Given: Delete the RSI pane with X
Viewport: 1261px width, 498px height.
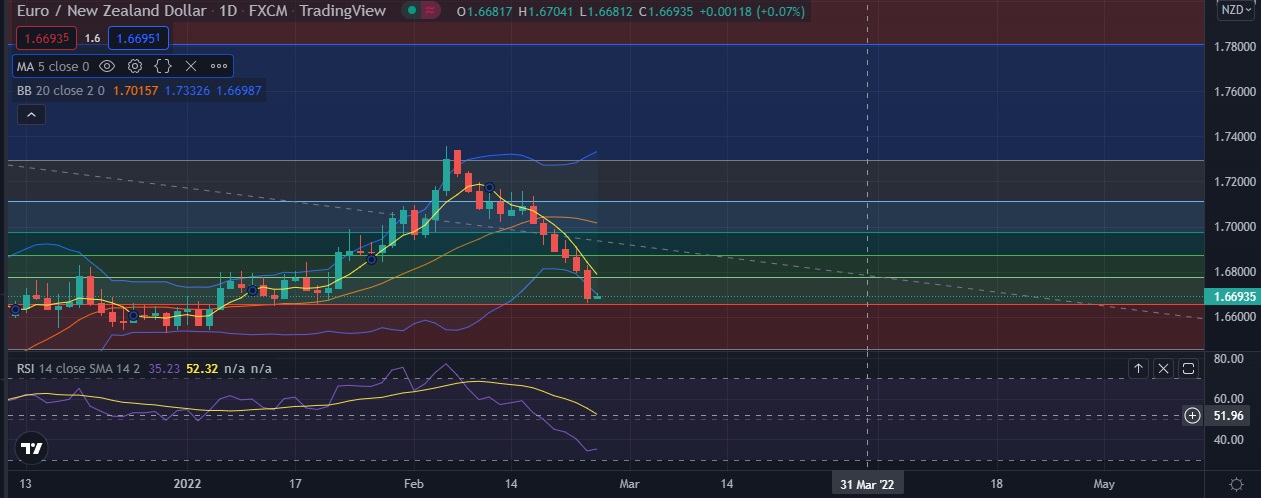Looking at the screenshot, I should (1164, 369).
